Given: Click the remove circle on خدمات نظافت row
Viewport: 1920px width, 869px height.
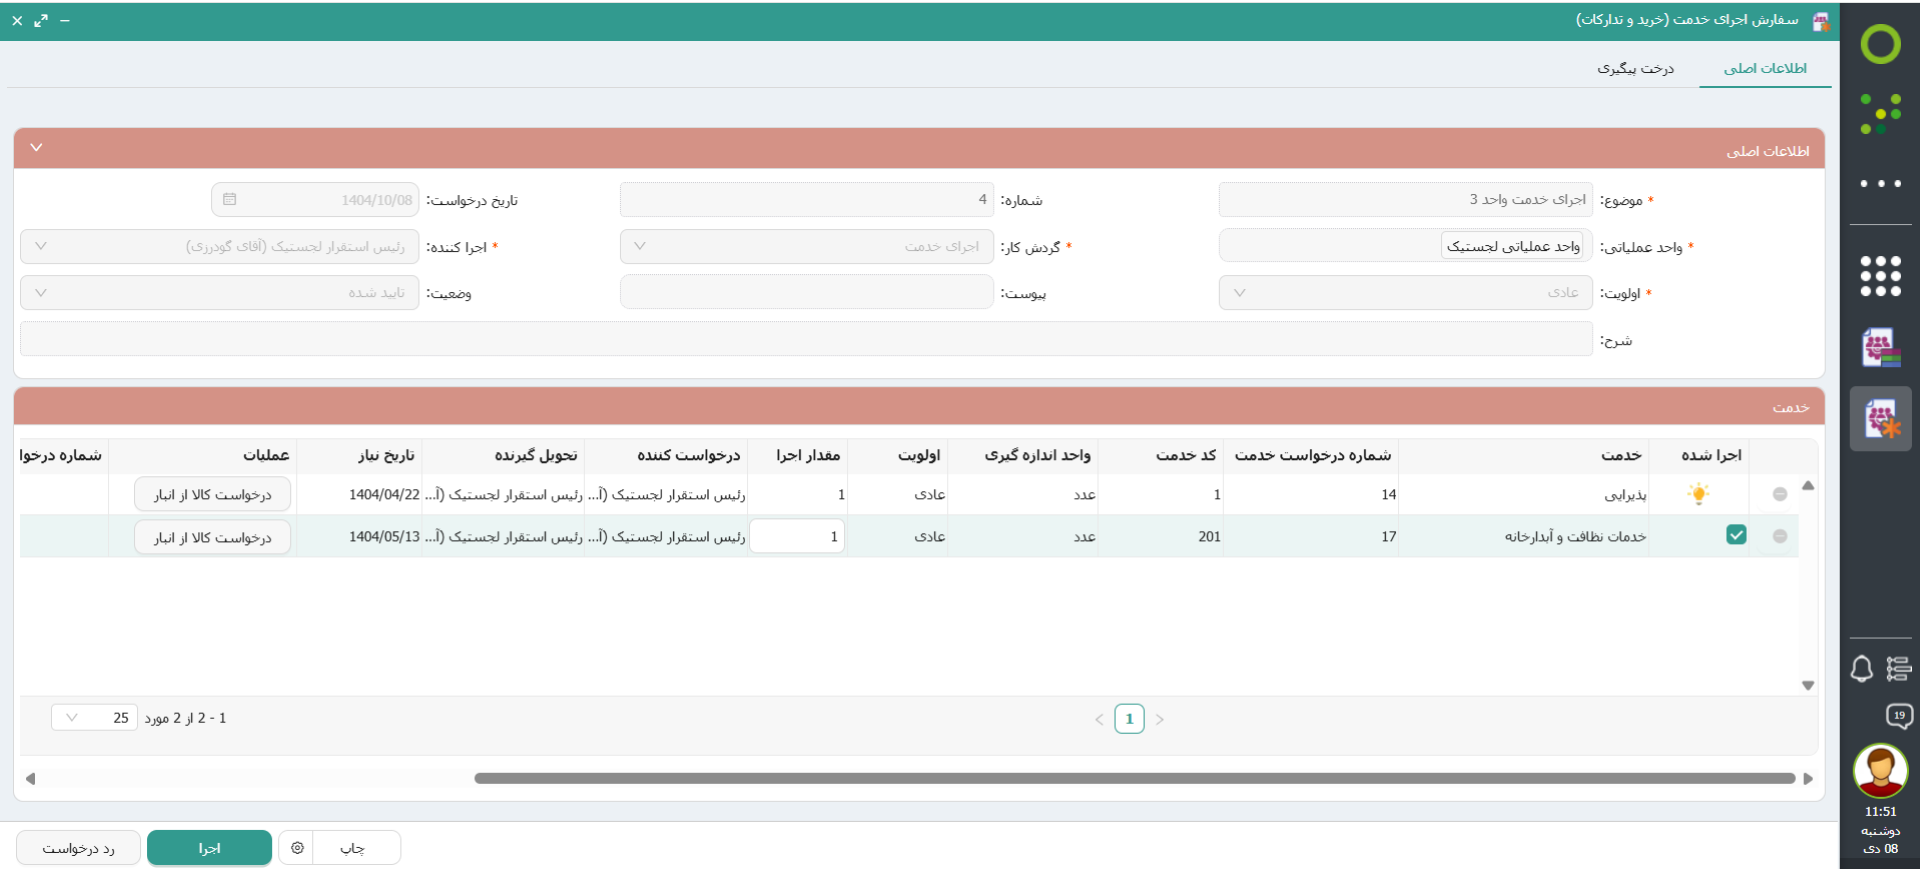Looking at the screenshot, I should pyautogui.click(x=1780, y=536).
